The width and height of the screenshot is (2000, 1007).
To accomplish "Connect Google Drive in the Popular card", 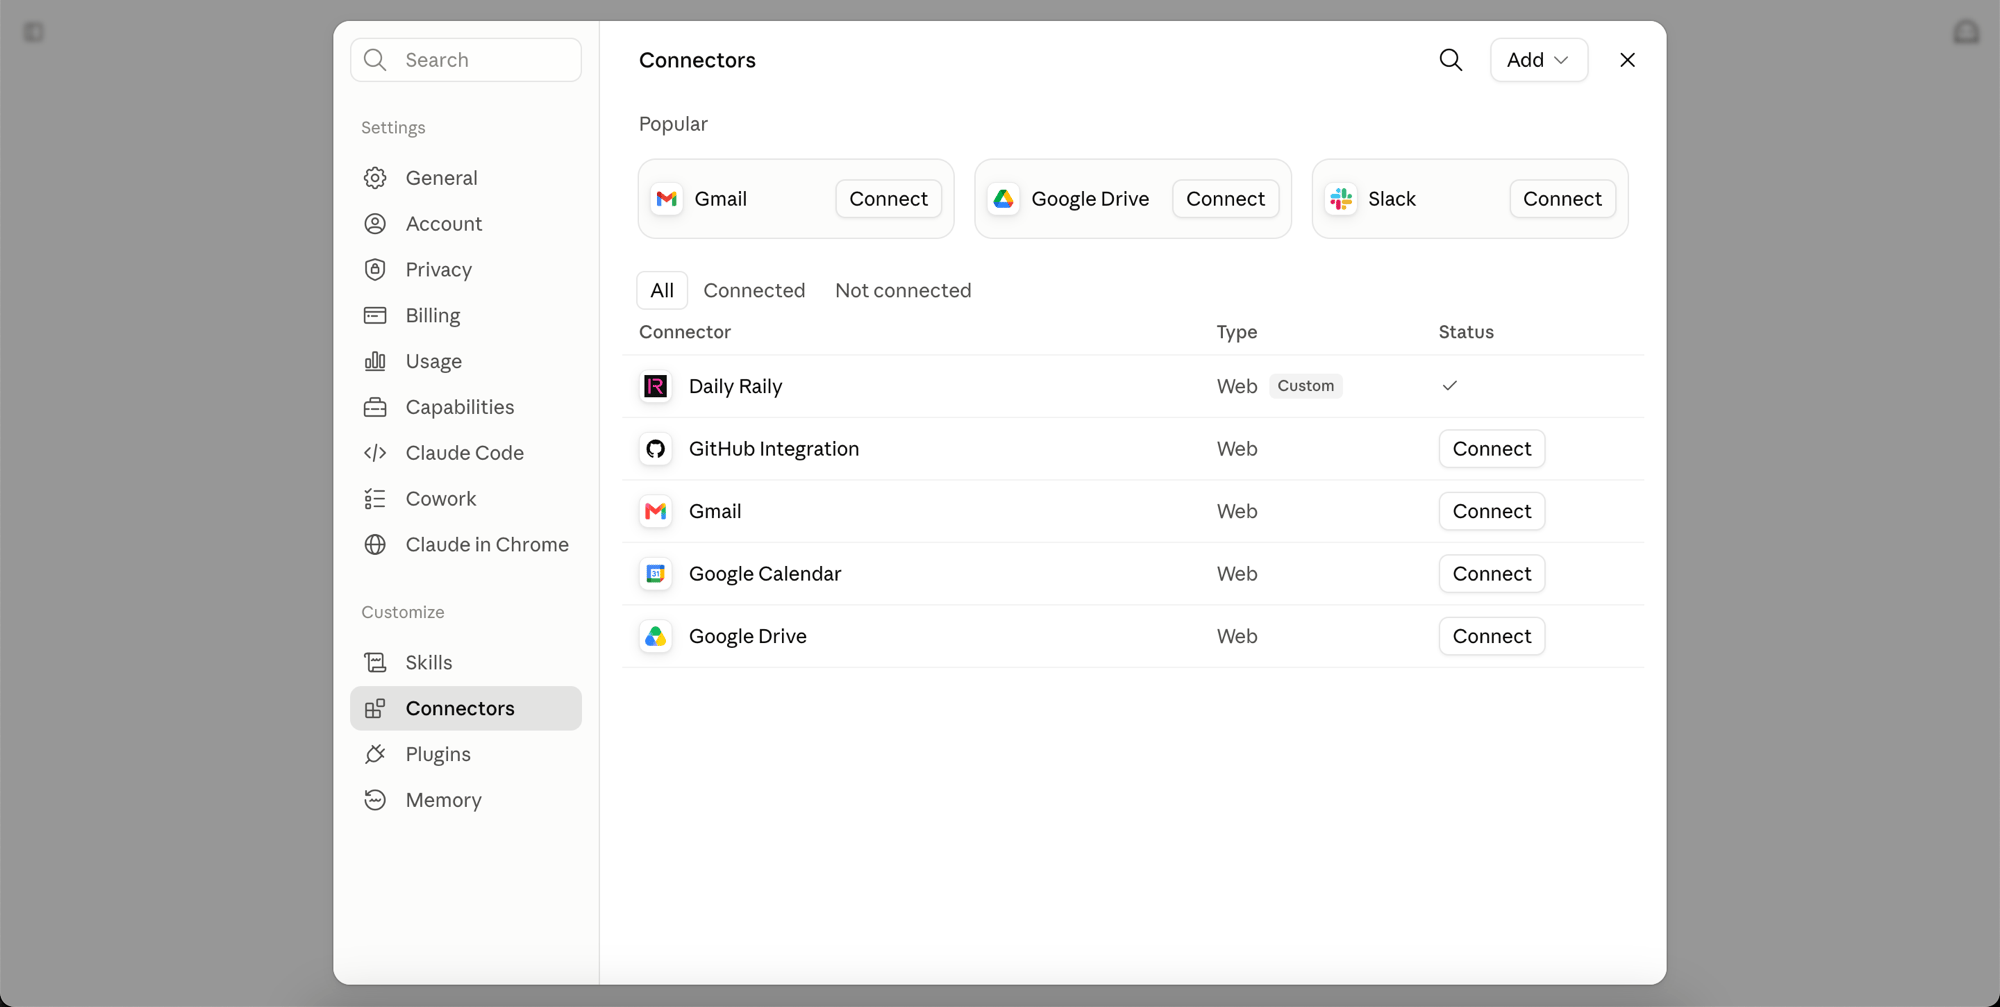I will coord(1225,199).
